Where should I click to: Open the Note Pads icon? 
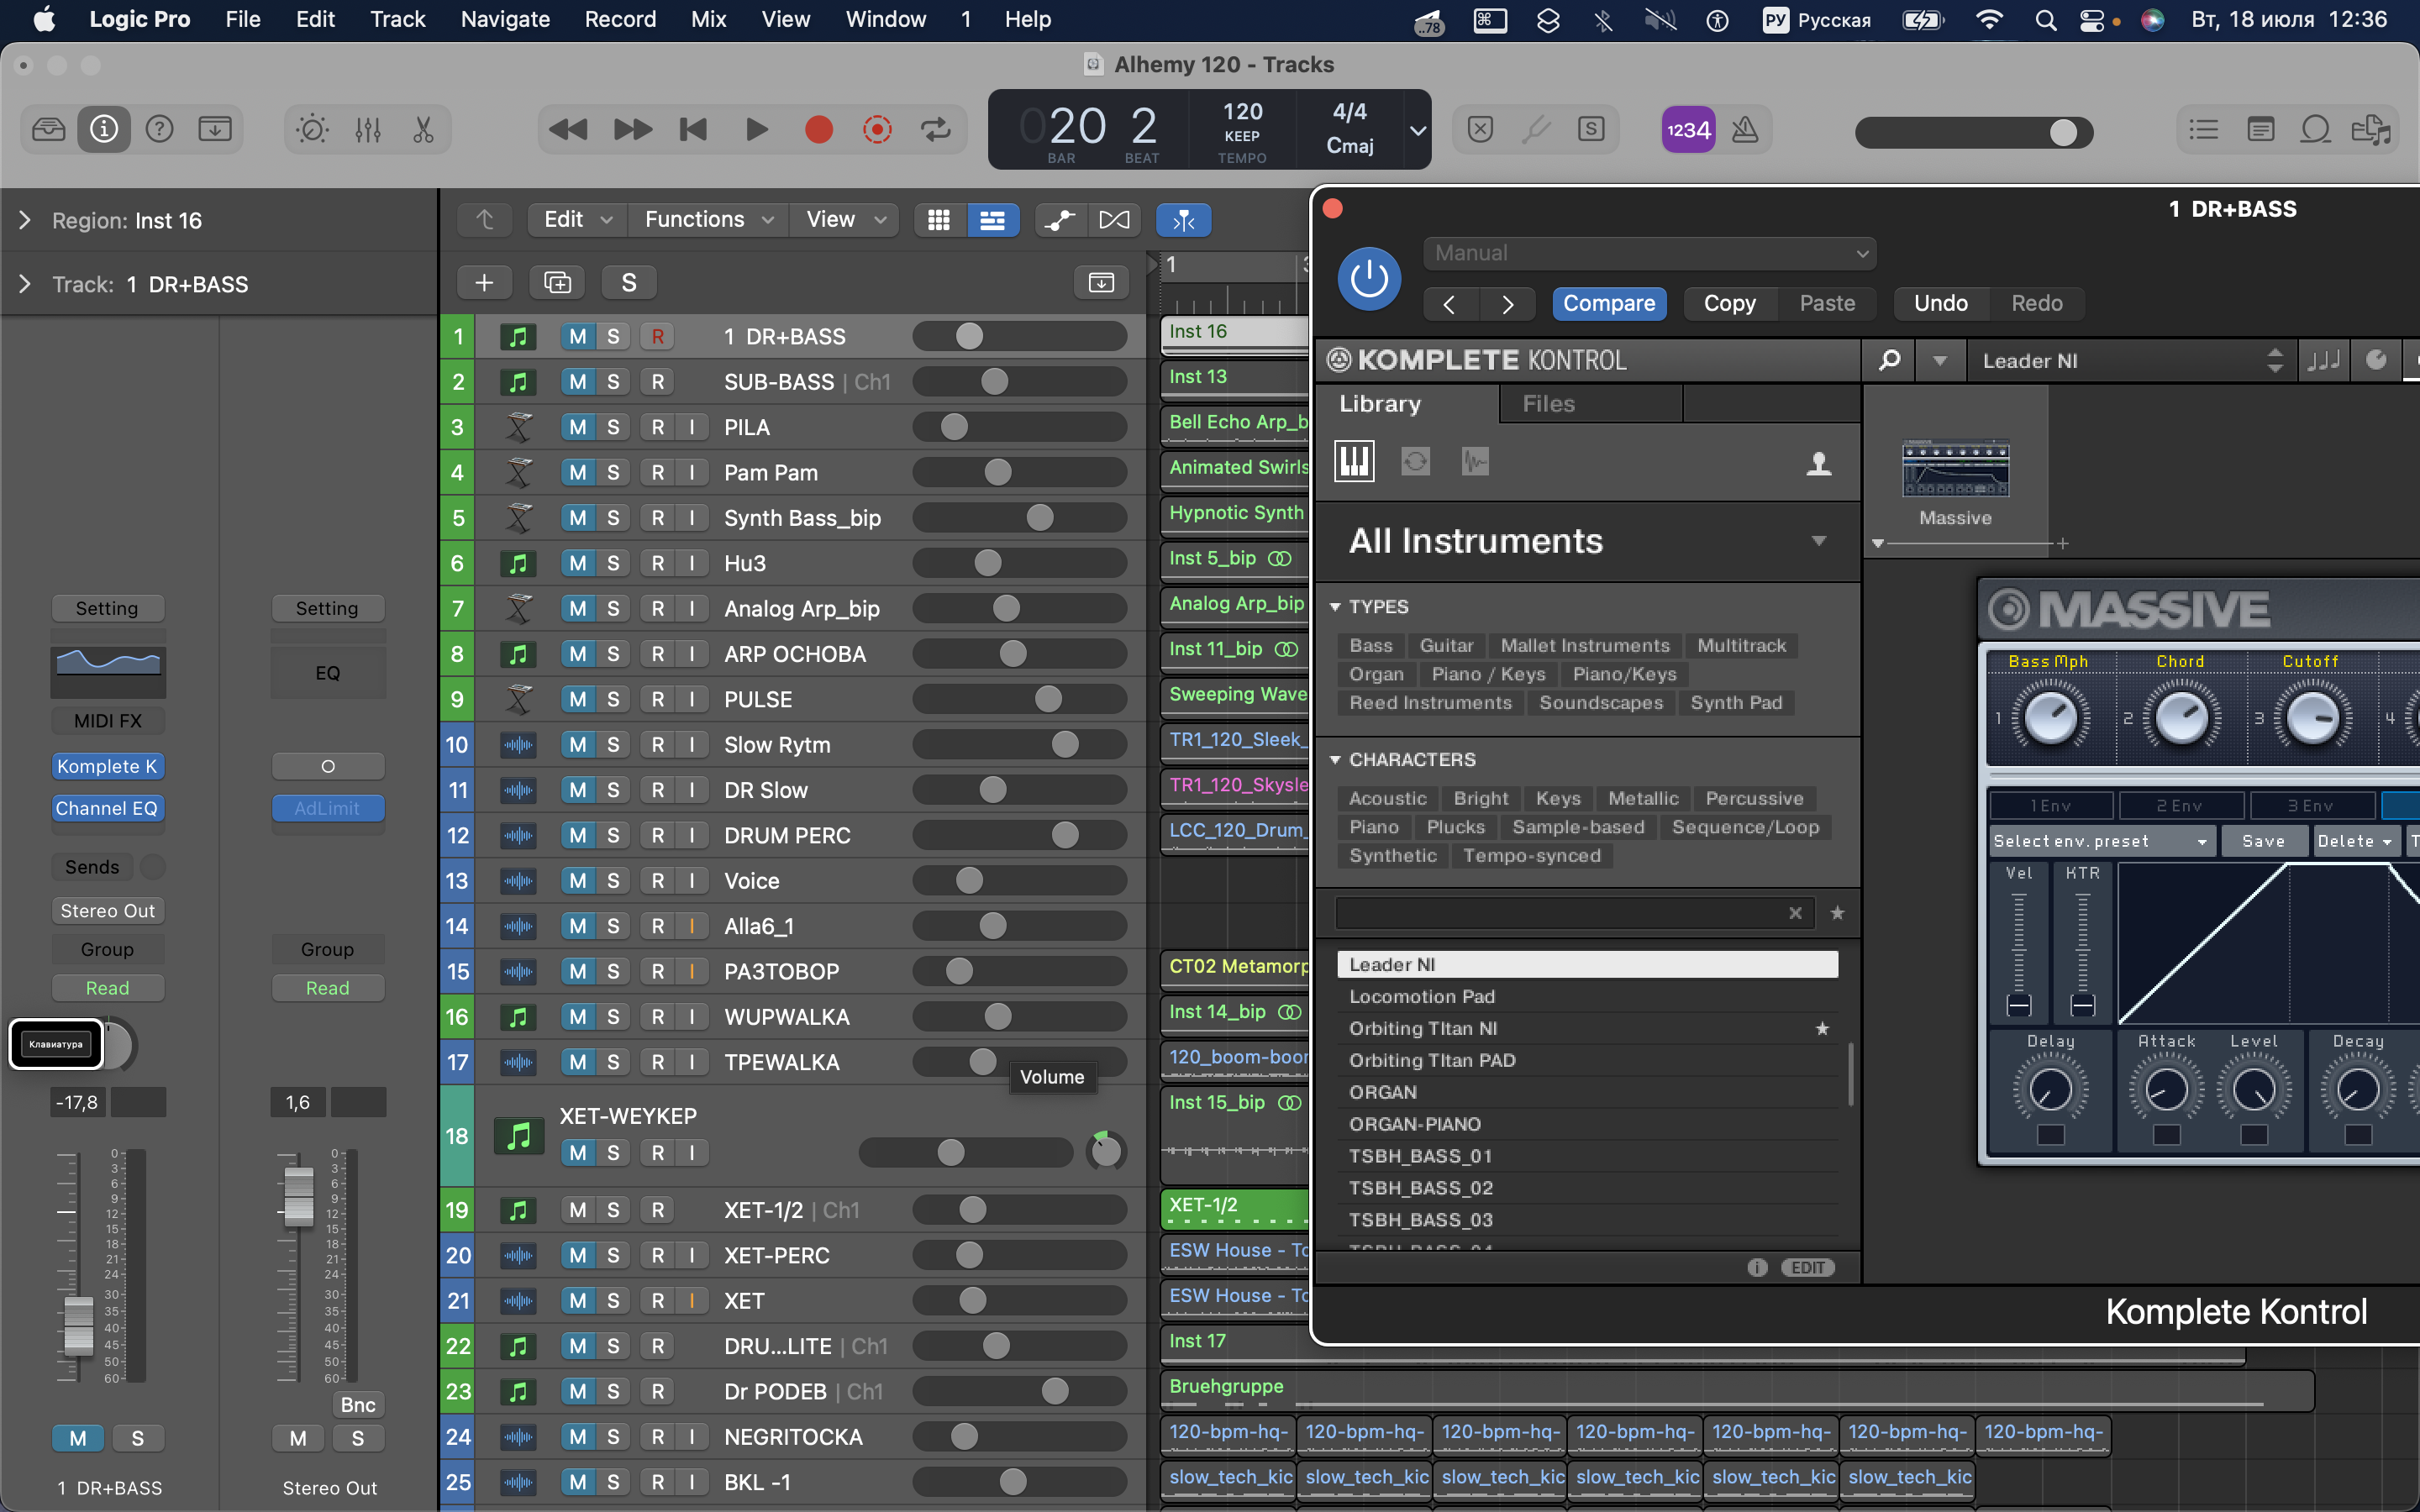click(2260, 130)
